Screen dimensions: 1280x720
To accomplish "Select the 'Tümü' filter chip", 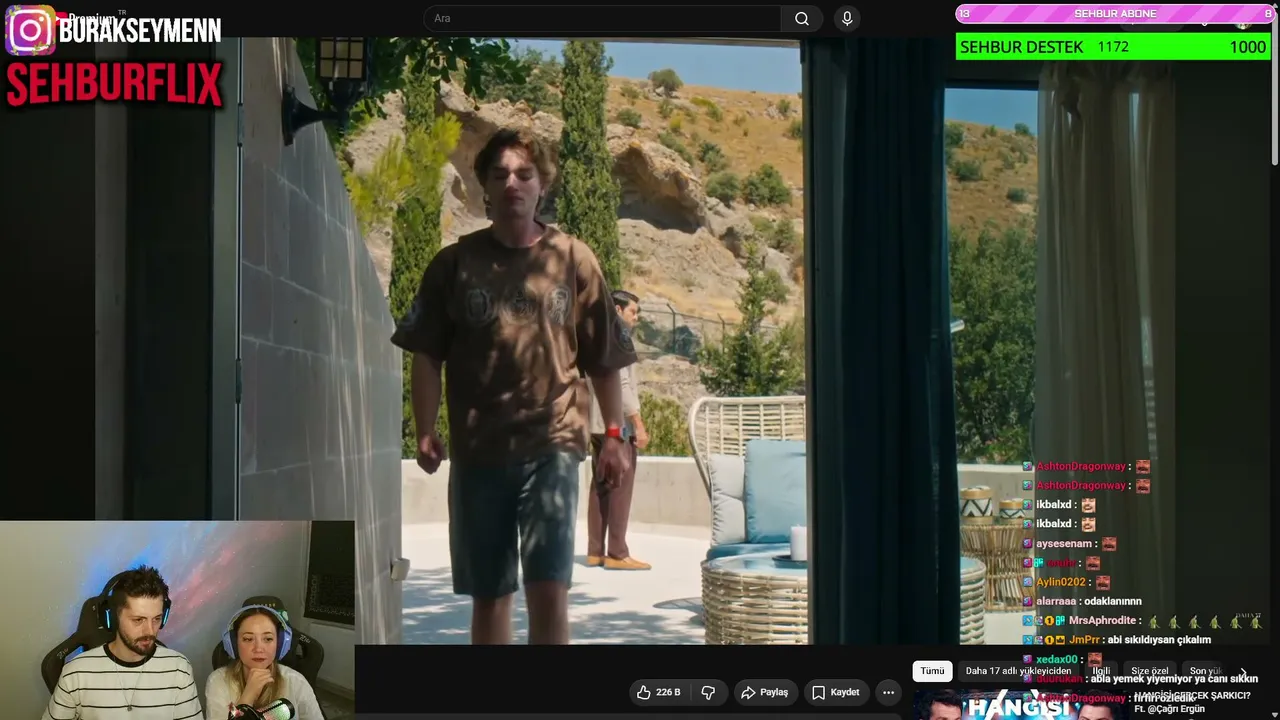I will (x=932, y=671).
